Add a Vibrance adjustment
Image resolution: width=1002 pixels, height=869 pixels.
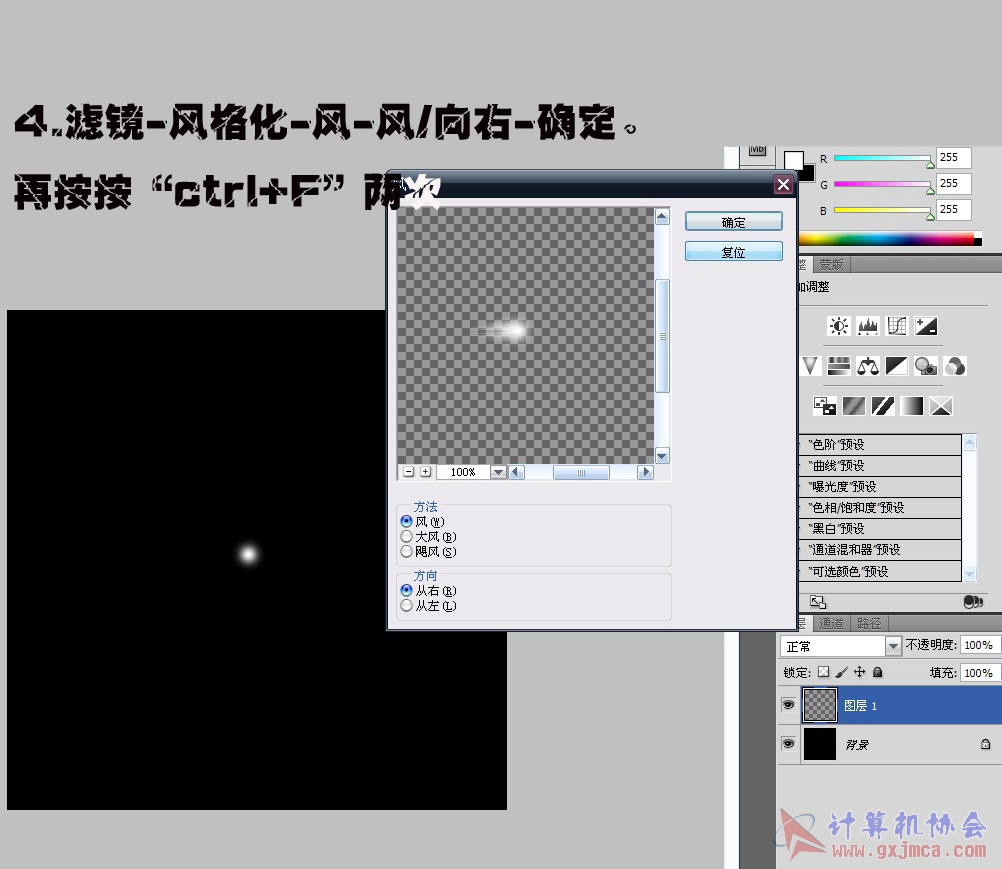point(810,366)
